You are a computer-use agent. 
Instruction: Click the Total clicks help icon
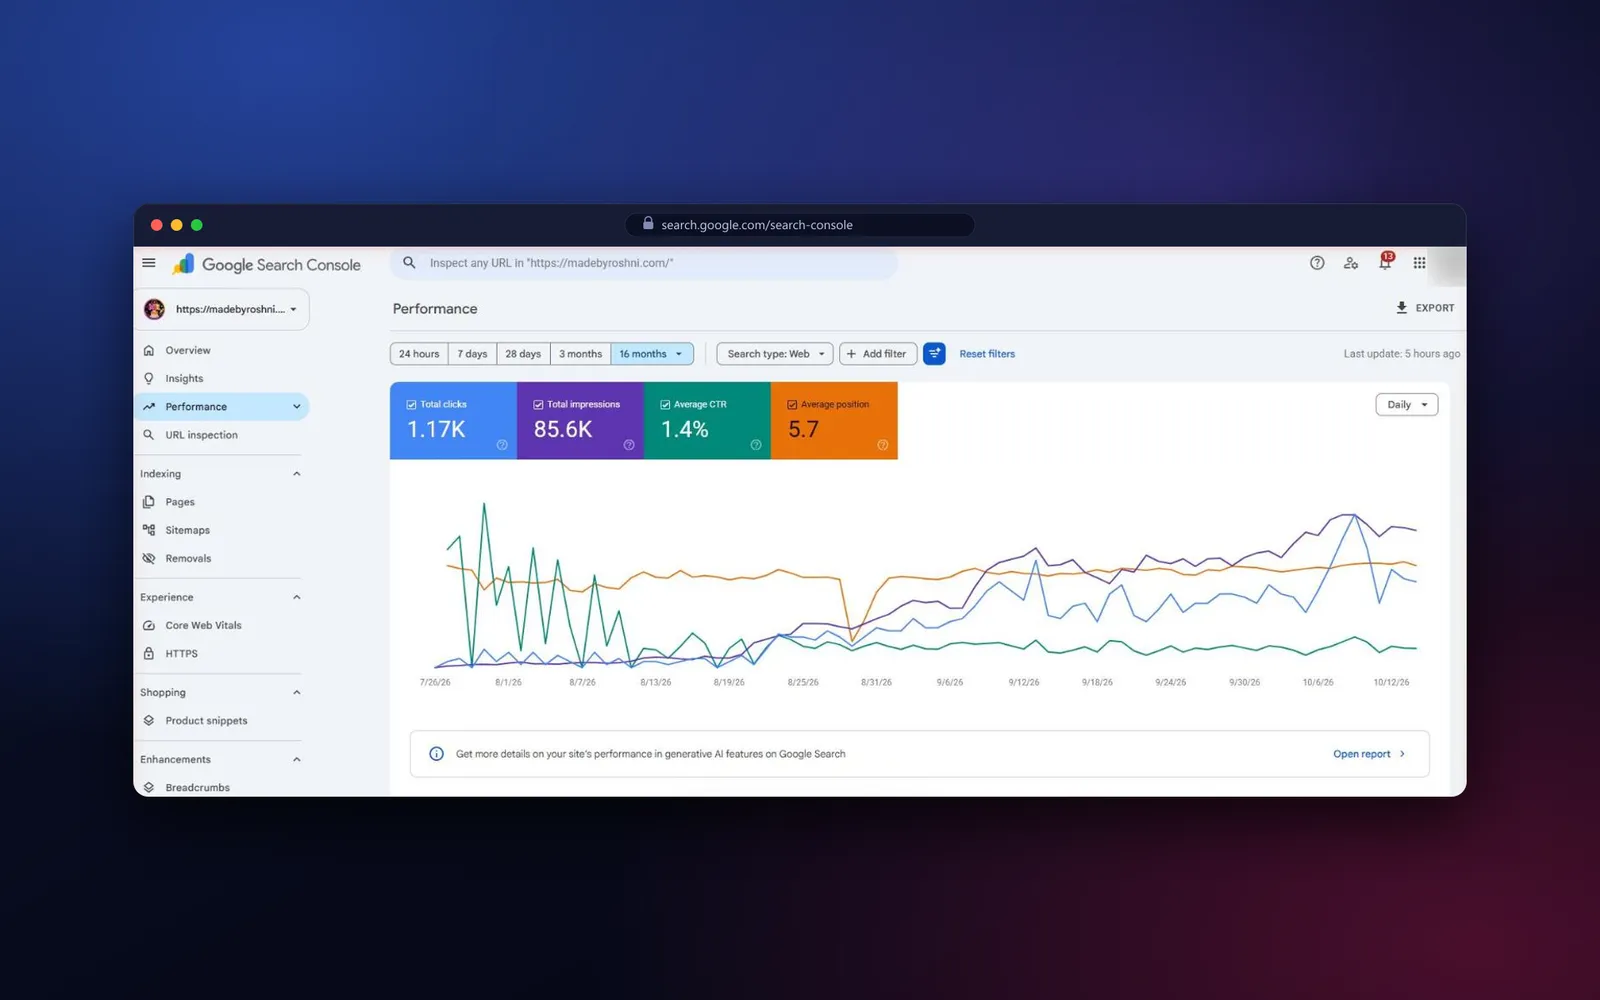pos(502,445)
